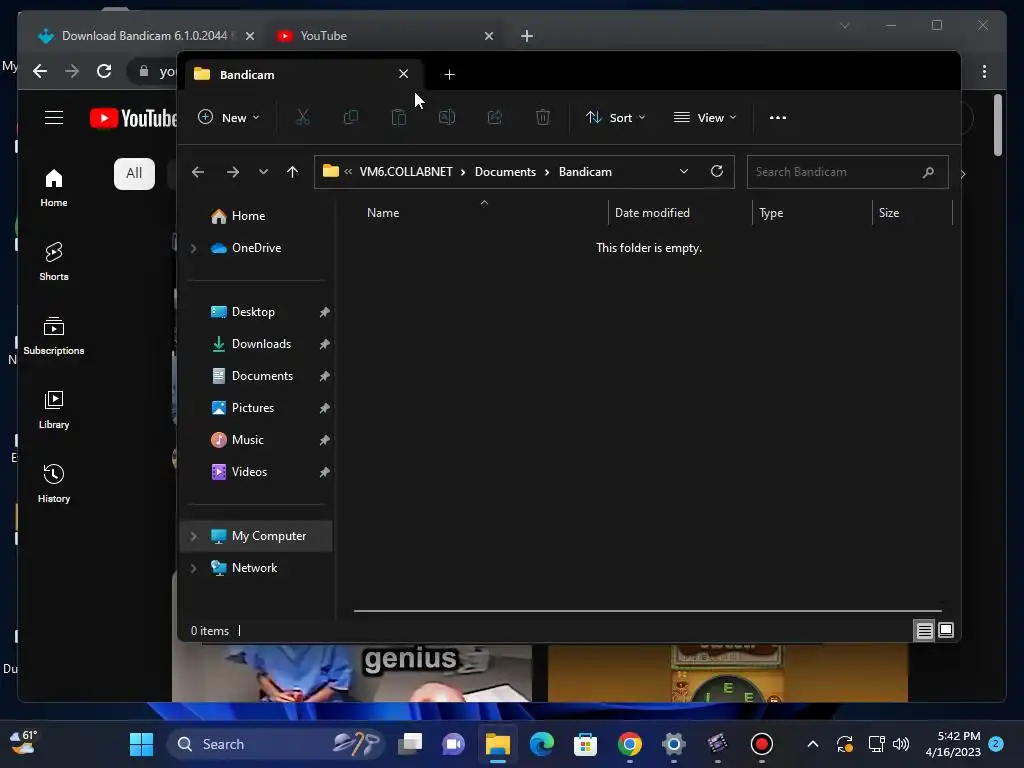Screen dimensions: 1024x768
Task: Expand recent locations chevron in Explorer
Action: (263, 172)
